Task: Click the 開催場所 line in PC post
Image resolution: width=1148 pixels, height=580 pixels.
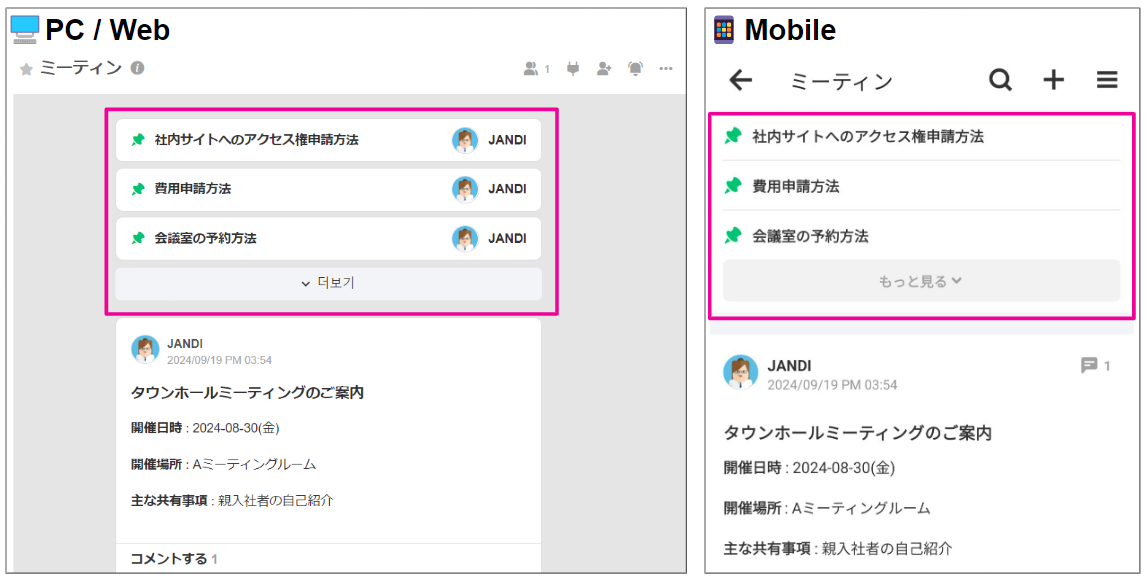Action: pyautogui.click(x=223, y=464)
